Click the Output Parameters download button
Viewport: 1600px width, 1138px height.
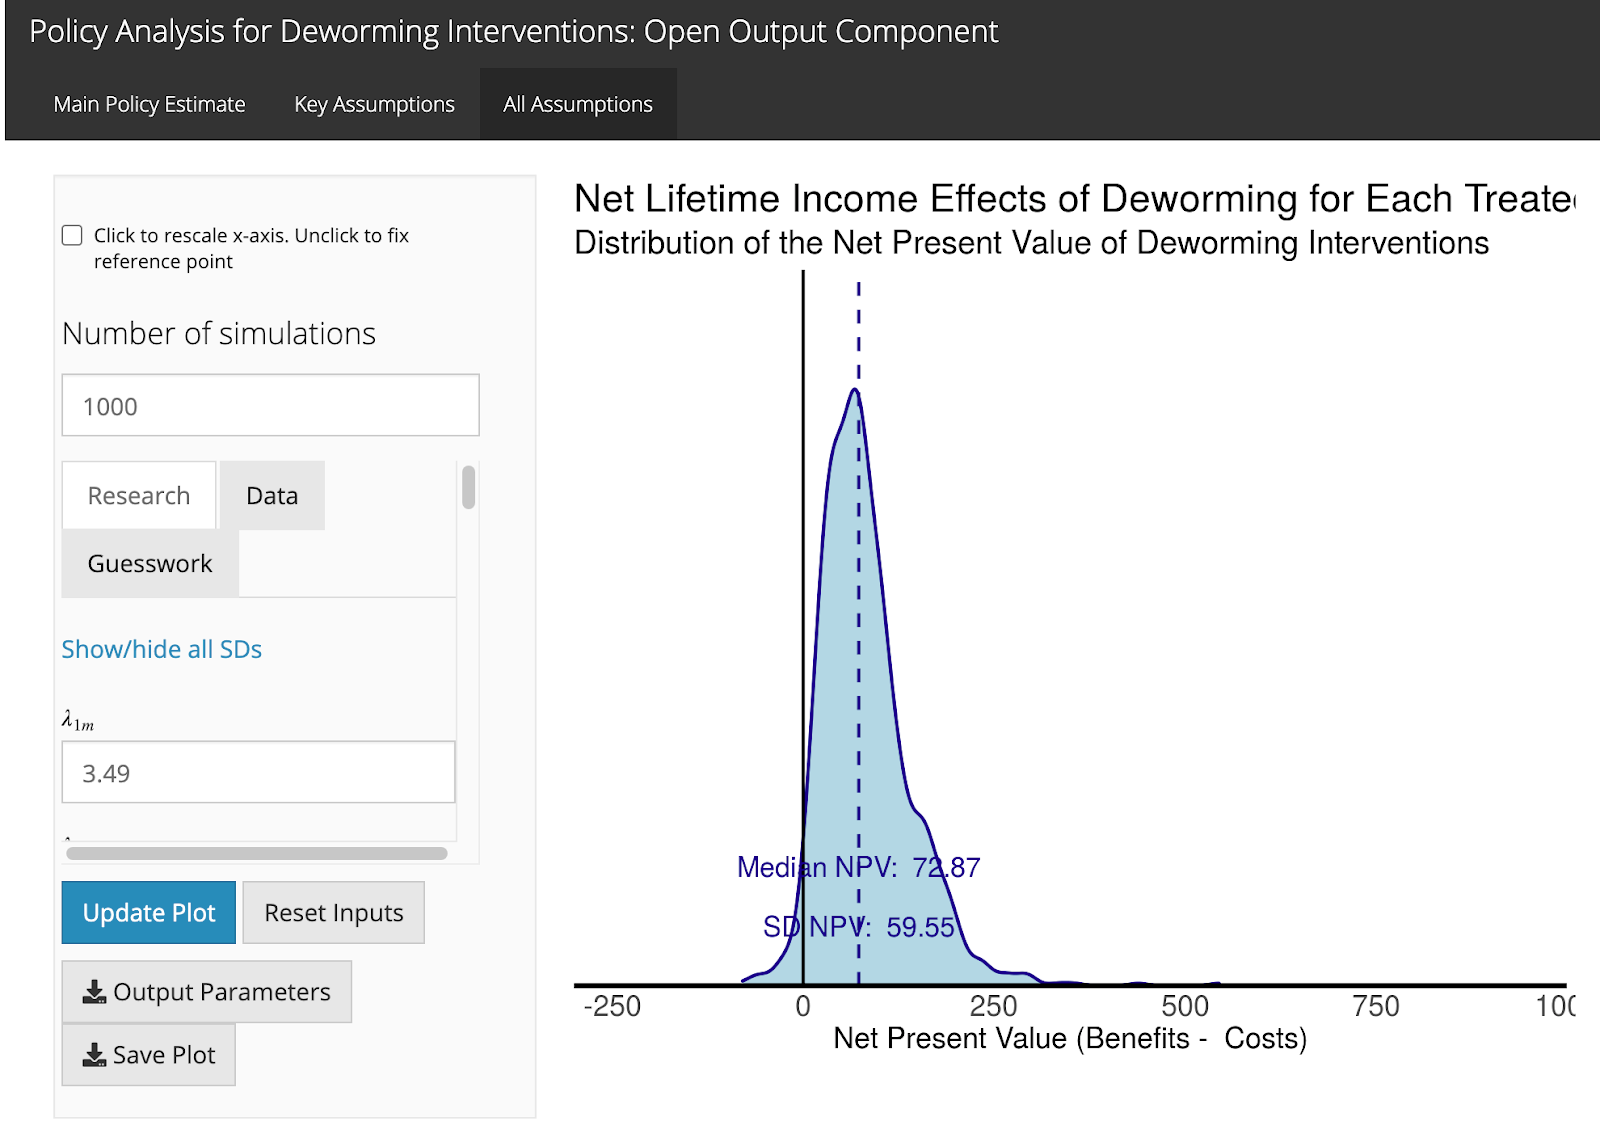point(207,991)
